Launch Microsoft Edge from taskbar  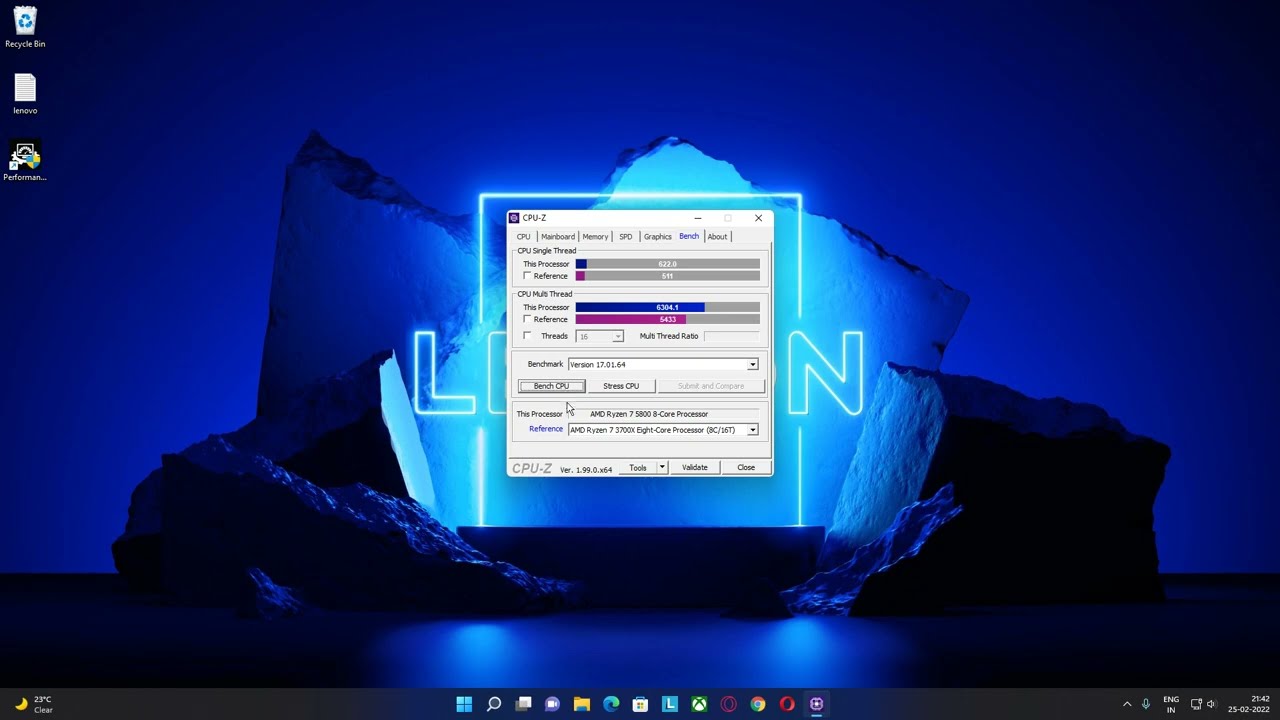(x=611, y=704)
